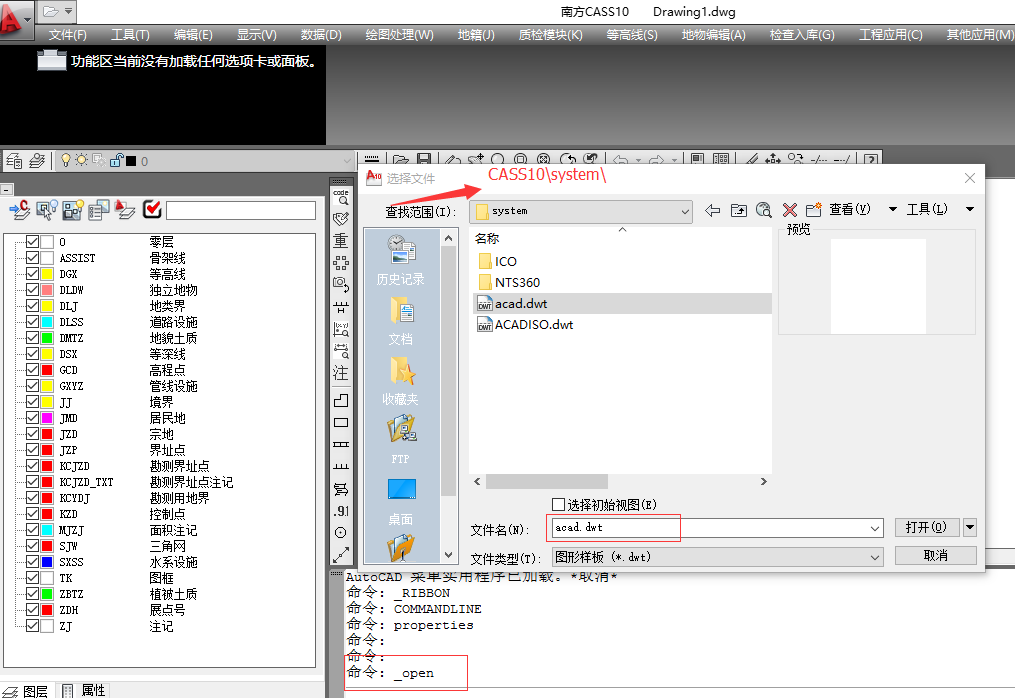Click the blue color swatch of SXSS layer
Viewport: 1015px width, 698px height.
47,561
